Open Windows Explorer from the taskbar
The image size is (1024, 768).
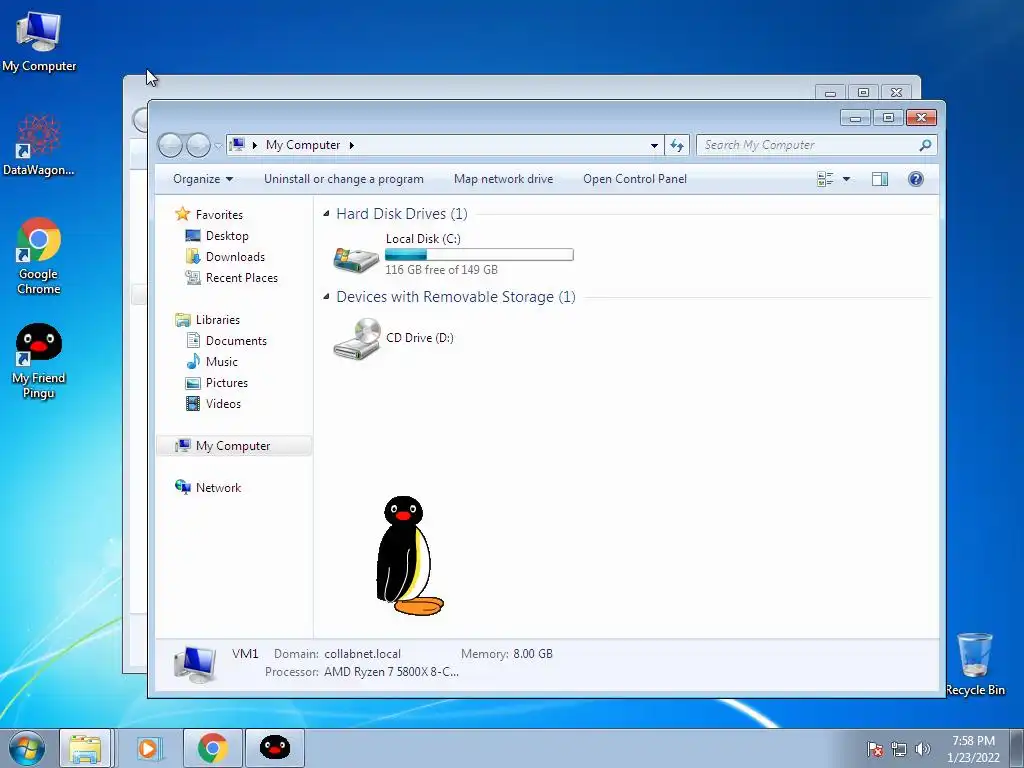[x=85, y=748]
